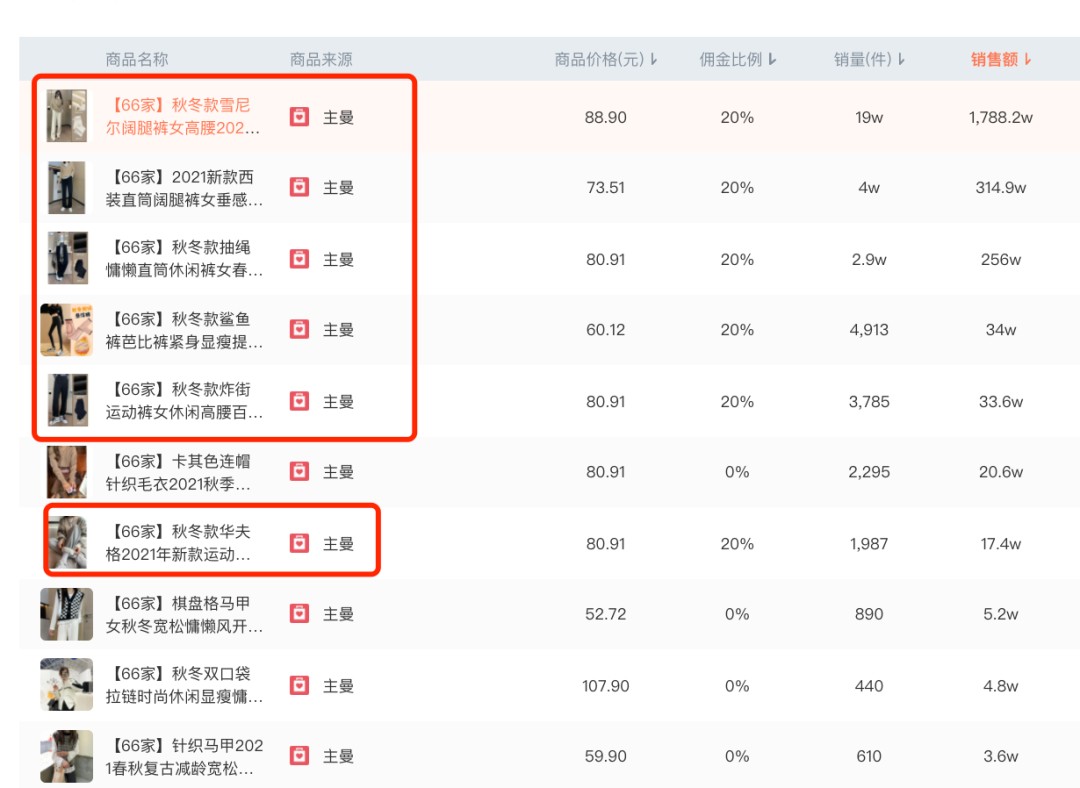The height and width of the screenshot is (788, 1080).
Task: Select price value 73.51
Action: 605,187
